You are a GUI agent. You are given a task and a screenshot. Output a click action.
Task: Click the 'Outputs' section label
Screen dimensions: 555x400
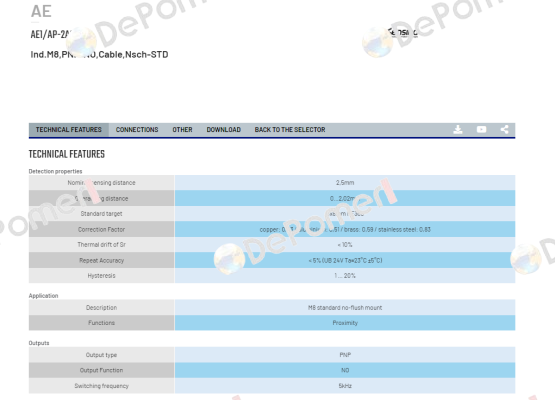pos(39,343)
